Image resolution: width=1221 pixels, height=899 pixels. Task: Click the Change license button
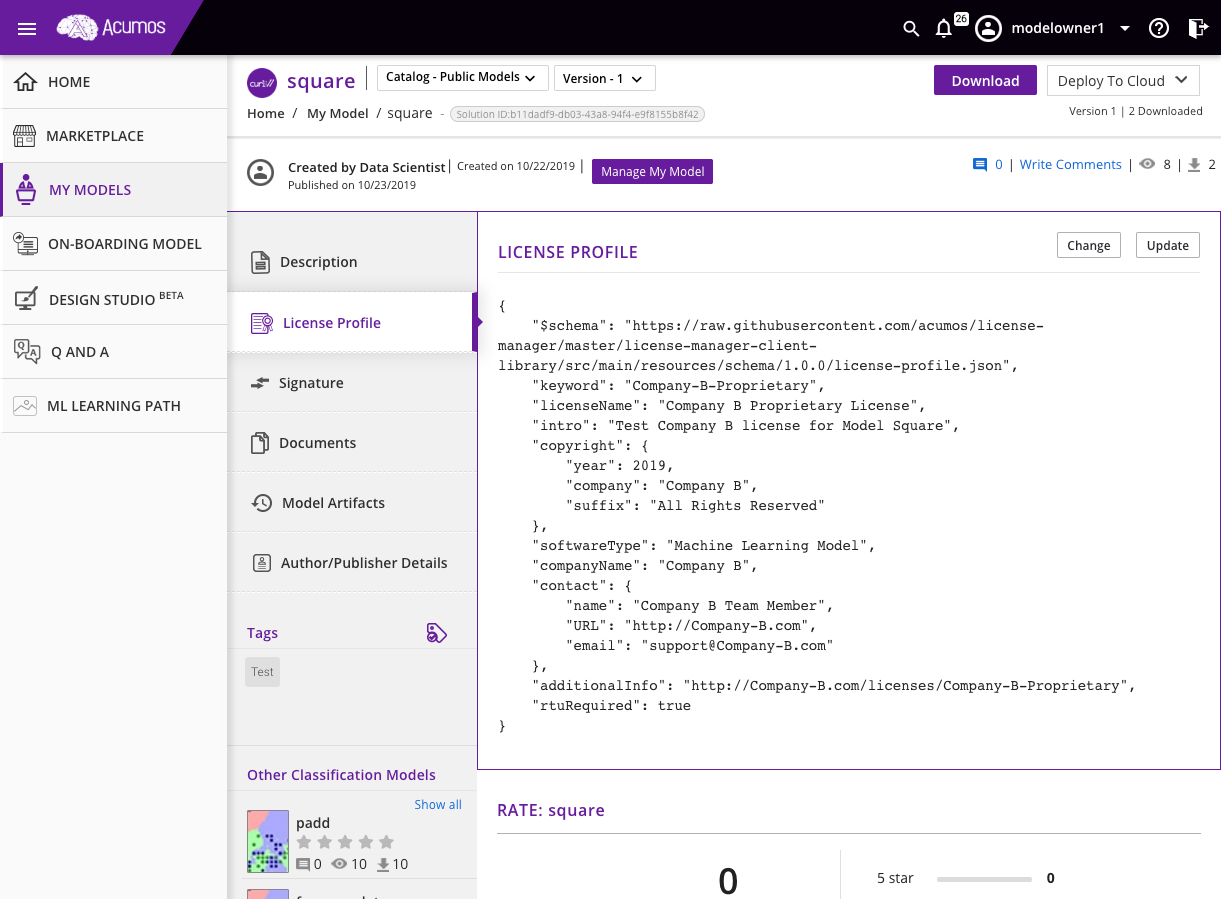[x=1089, y=245]
